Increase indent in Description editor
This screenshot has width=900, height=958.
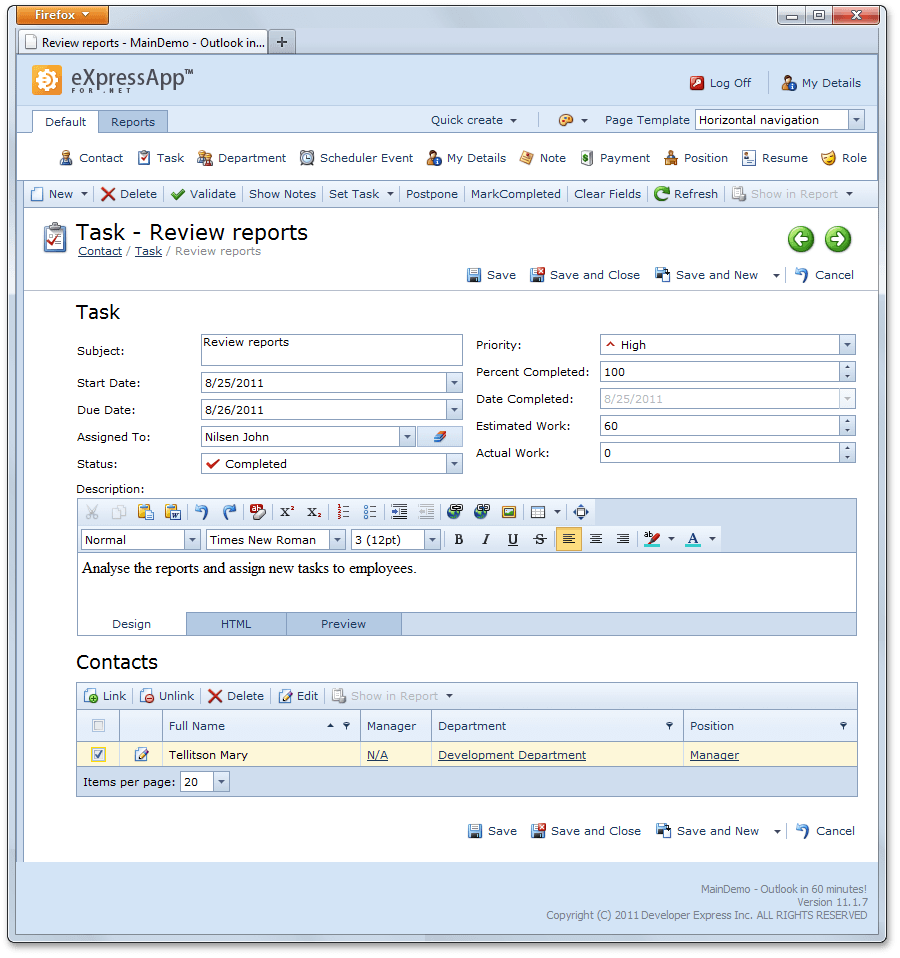[x=399, y=512]
